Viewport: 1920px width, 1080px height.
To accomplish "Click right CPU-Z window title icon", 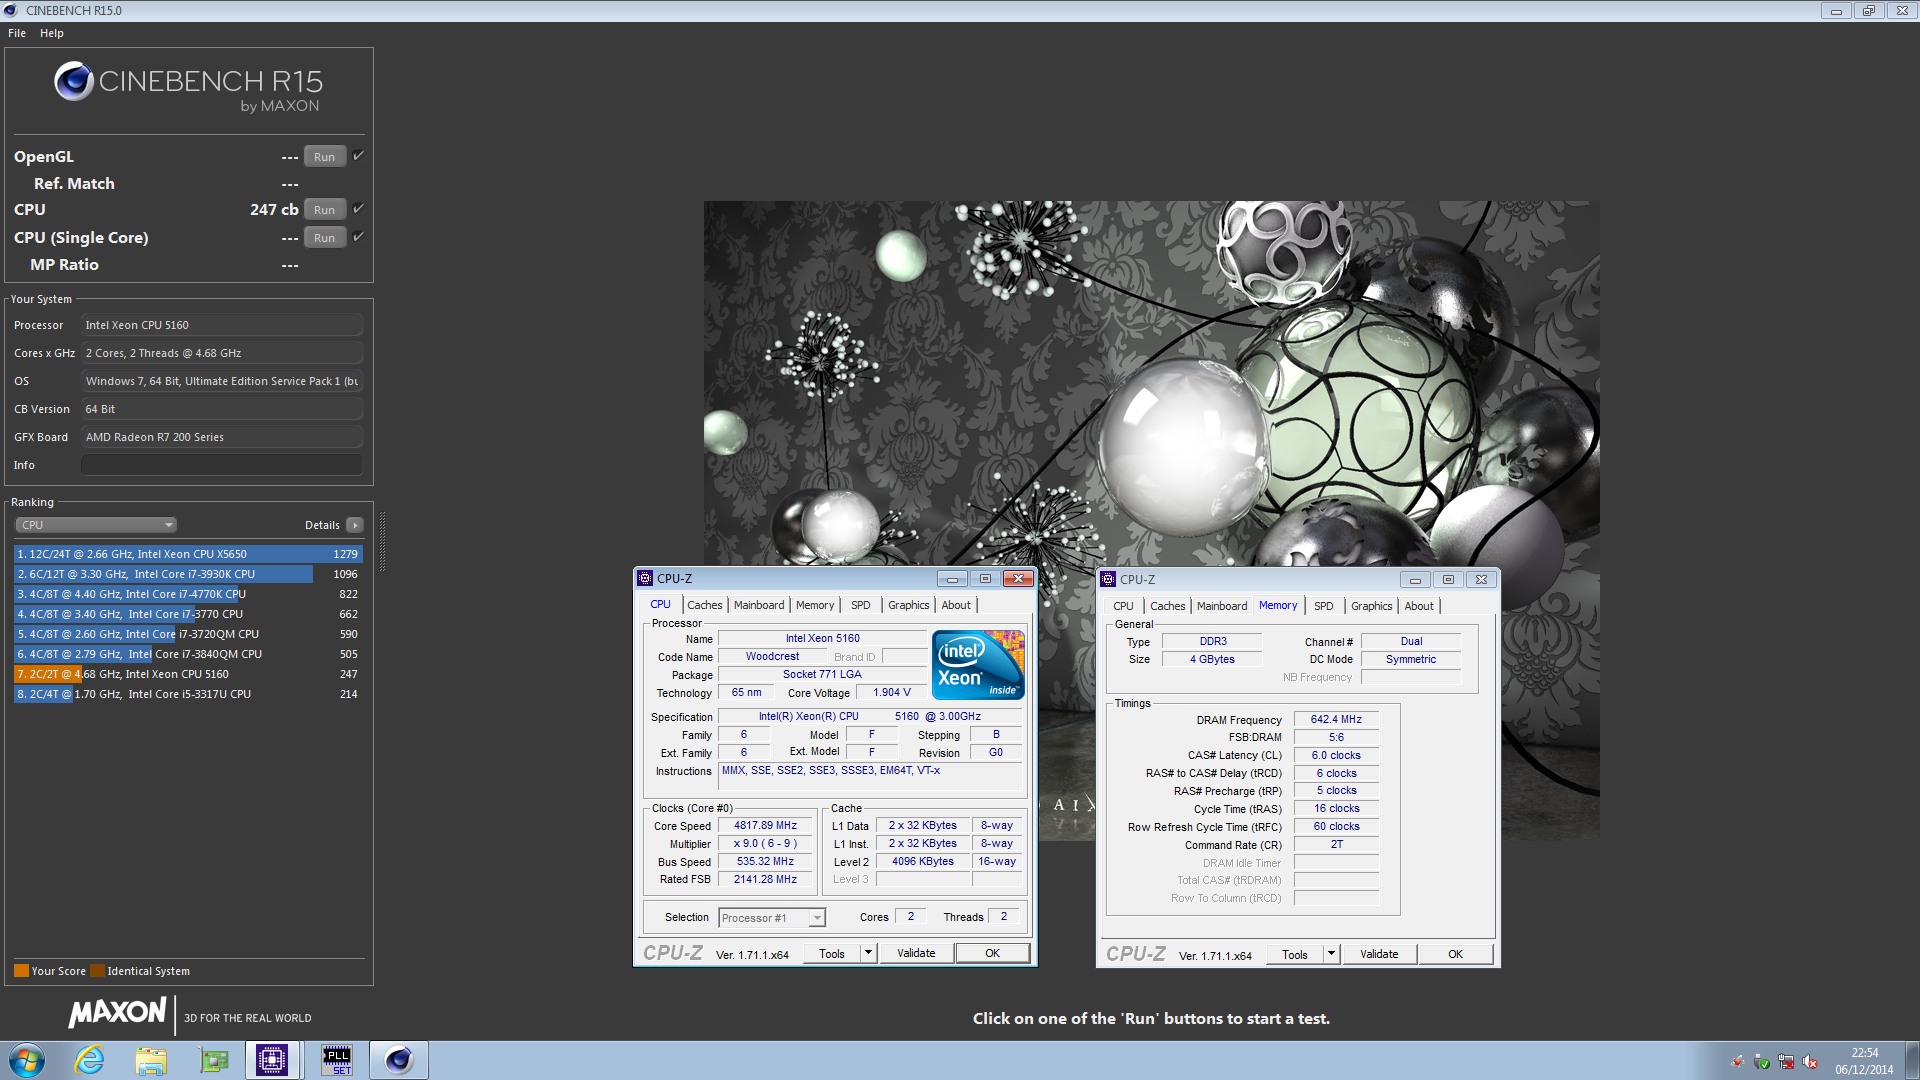I will click(1108, 579).
